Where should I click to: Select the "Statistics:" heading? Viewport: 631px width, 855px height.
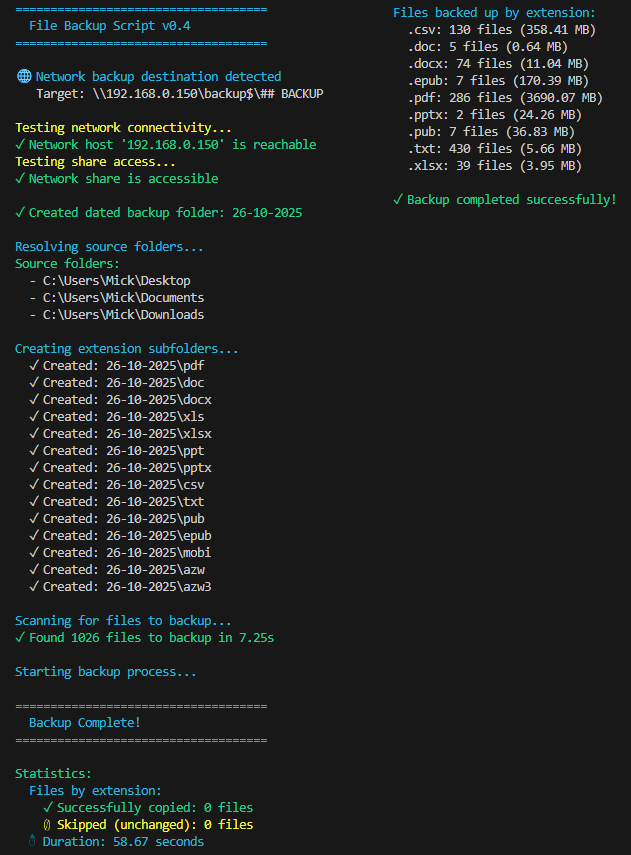pyautogui.click(x=53, y=773)
